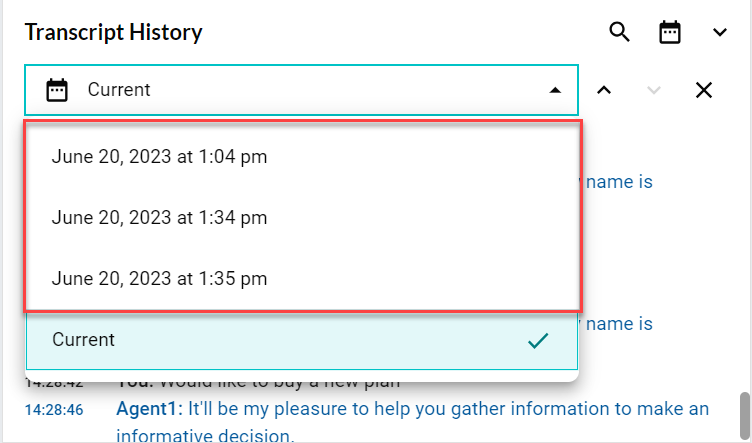Go to next transcript with down arrow
This screenshot has width=752, height=443.
[654, 90]
